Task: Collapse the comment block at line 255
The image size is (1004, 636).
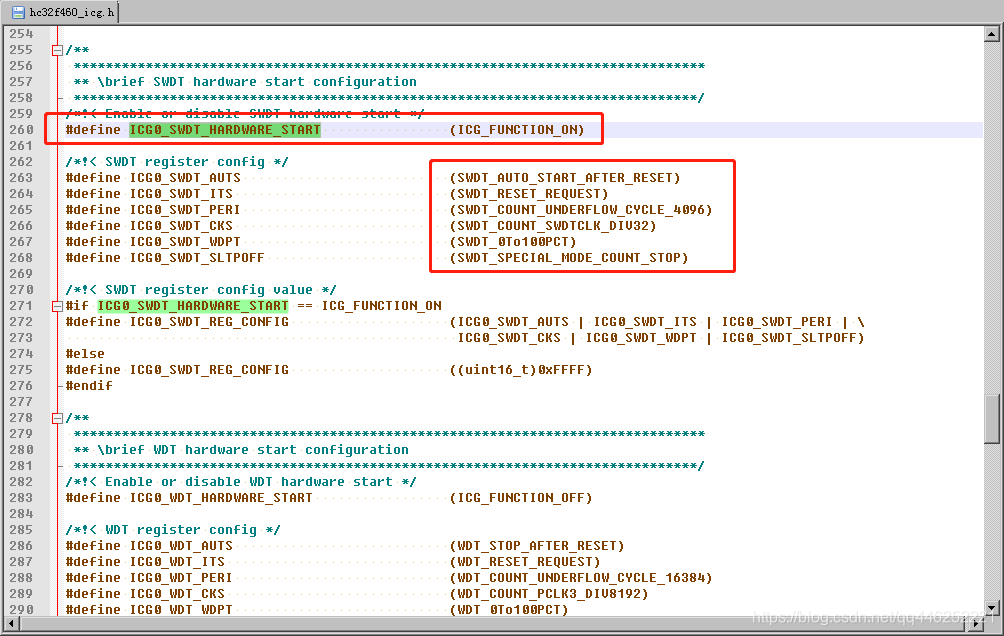Action: 57,50
